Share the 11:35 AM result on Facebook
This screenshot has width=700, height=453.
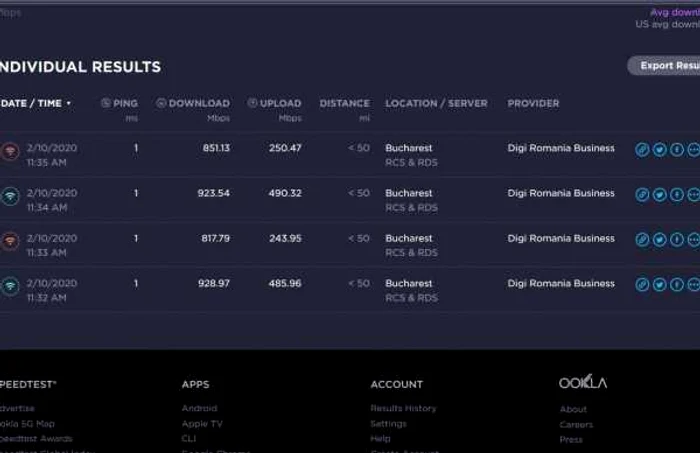[x=677, y=150]
